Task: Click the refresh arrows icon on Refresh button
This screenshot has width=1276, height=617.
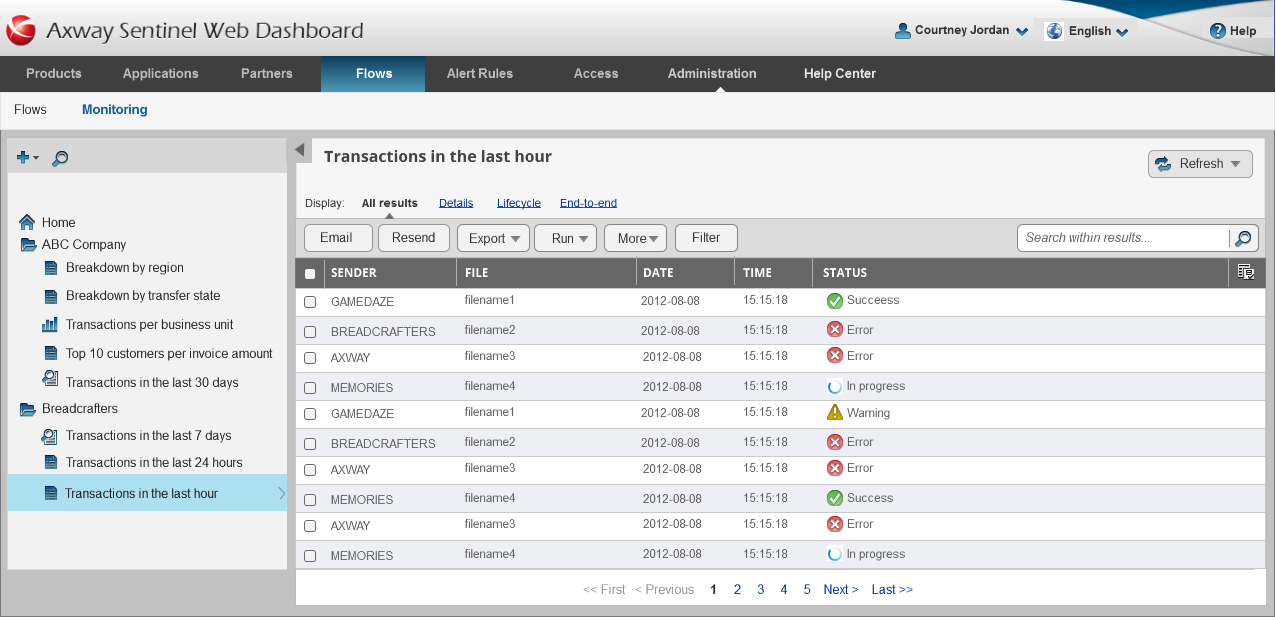Action: 1163,164
